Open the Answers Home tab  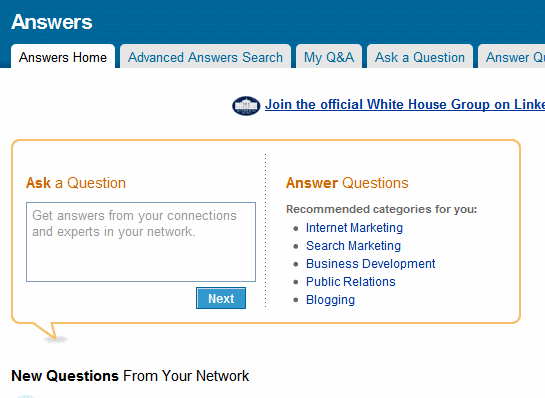63,57
